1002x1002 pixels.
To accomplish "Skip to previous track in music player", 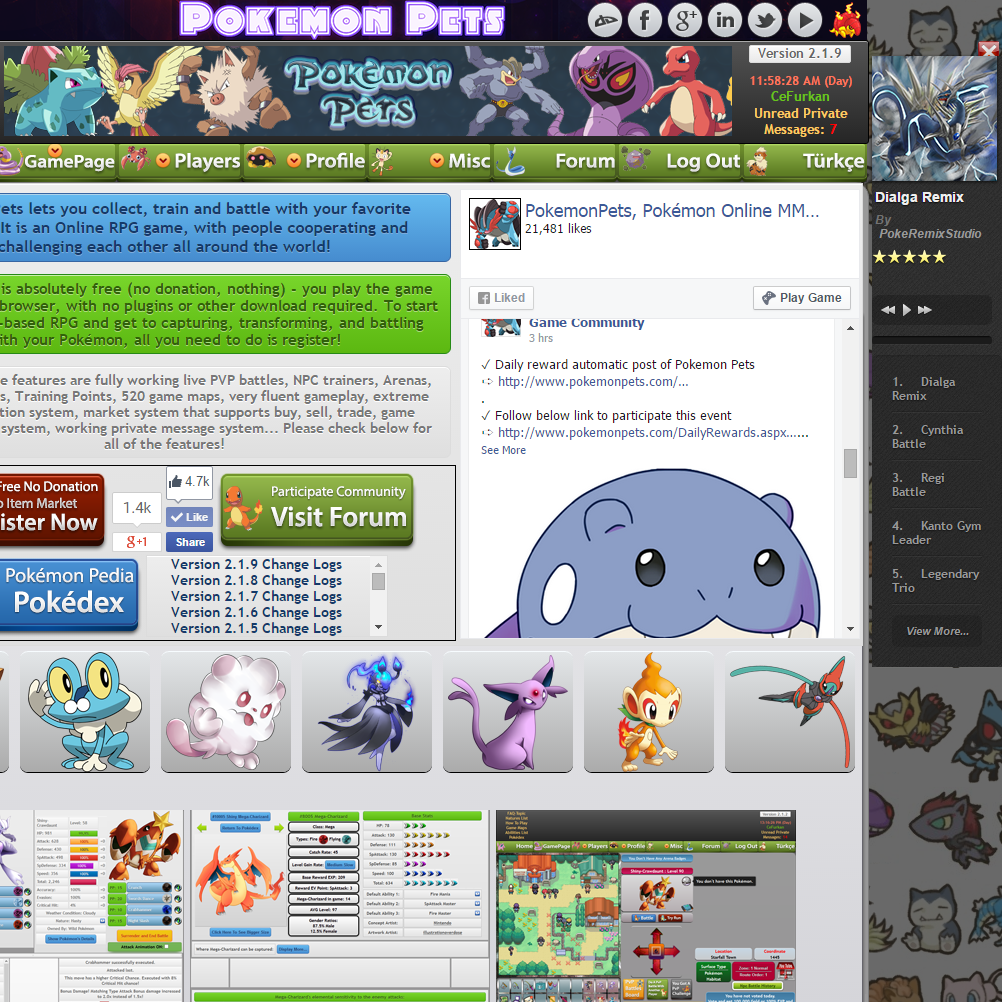I will tap(888, 310).
